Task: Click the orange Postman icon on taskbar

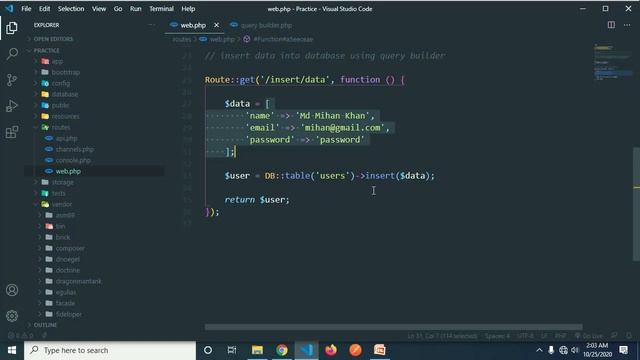Action: [x=356, y=350]
